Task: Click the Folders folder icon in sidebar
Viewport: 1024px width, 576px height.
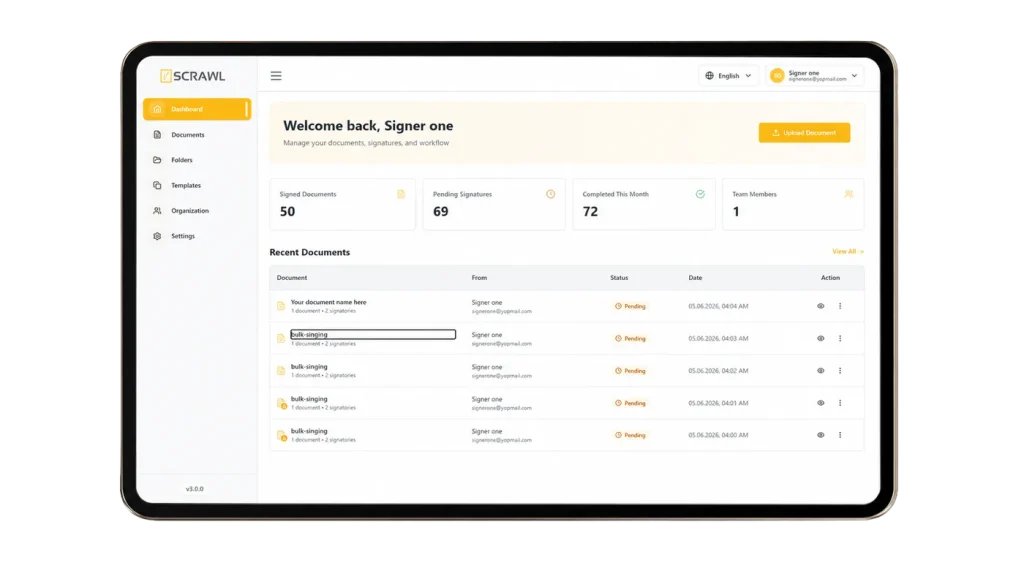Action: click(157, 160)
